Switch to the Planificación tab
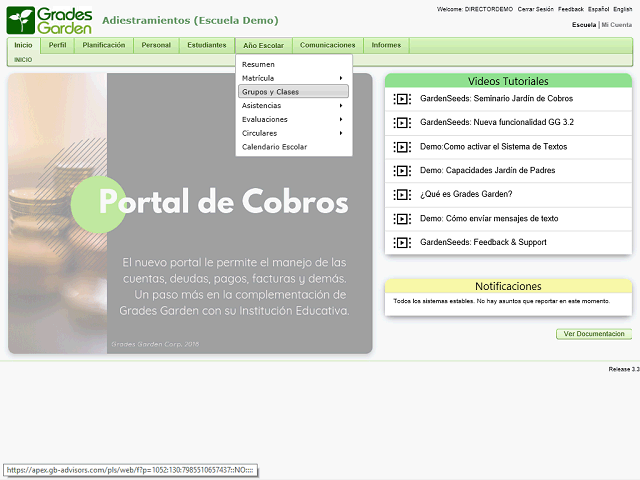The image size is (640, 480). 104,45
